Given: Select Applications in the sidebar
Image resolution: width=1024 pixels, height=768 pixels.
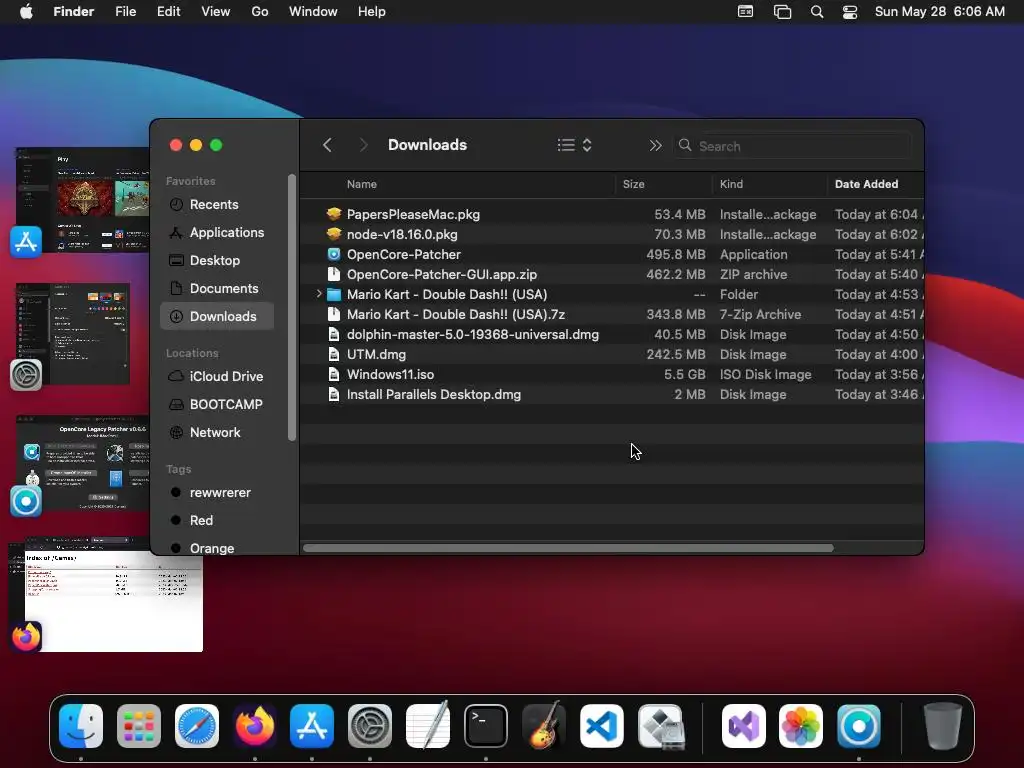Looking at the screenshot, I should pyautogui.click(x=217, y=232).
